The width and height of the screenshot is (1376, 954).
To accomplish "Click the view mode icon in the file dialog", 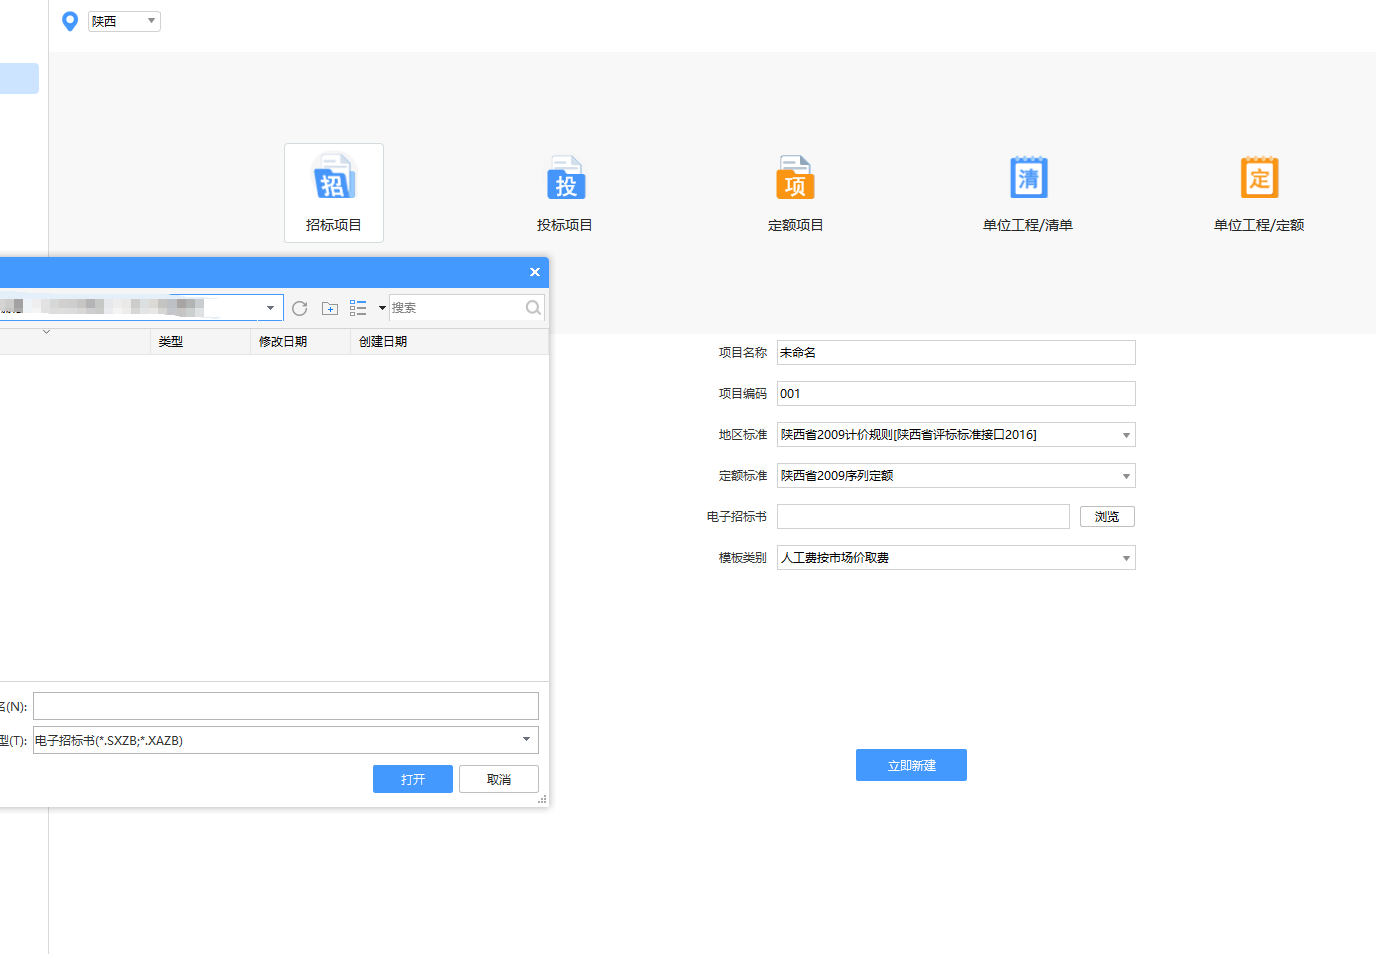I will coord(358,308).
